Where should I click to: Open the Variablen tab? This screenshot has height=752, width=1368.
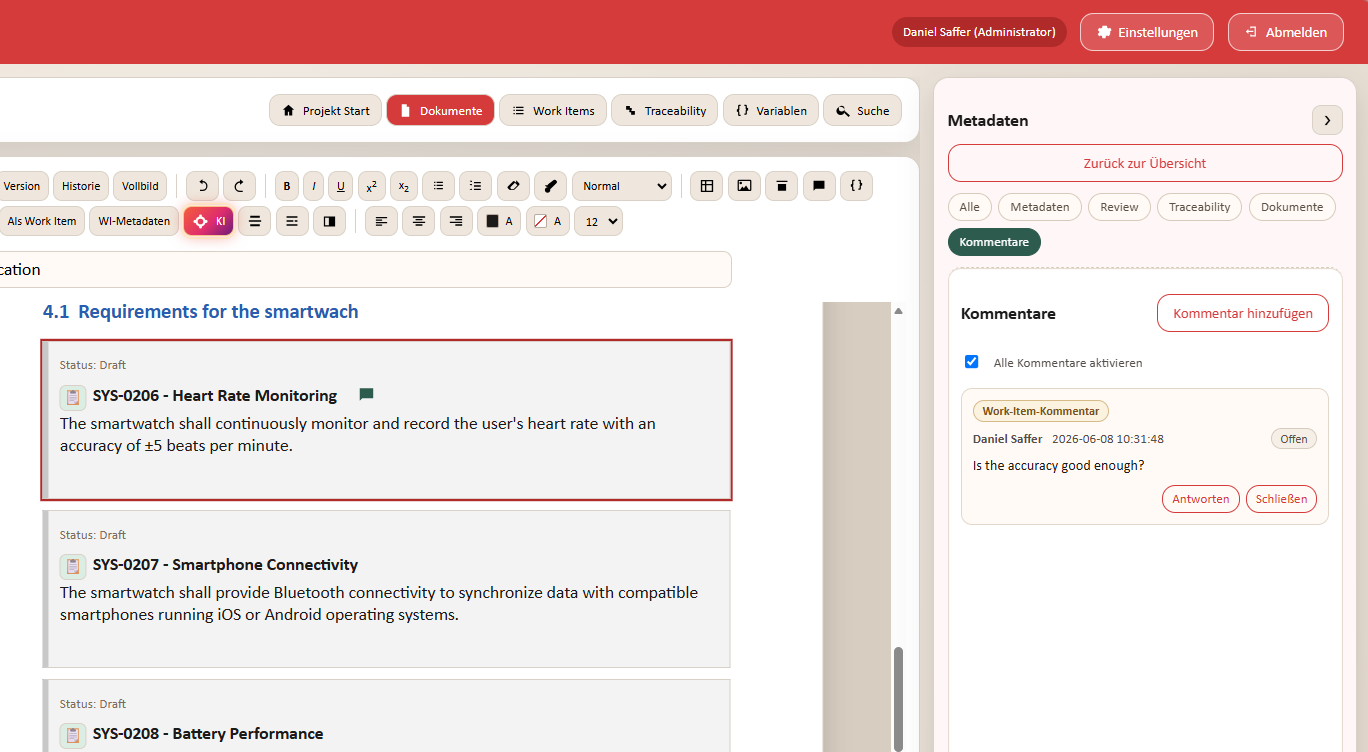click(771, 110)
